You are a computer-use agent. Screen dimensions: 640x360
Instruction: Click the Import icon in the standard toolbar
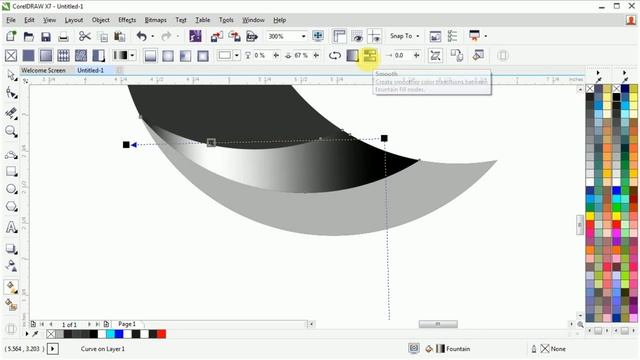(217, 36)
